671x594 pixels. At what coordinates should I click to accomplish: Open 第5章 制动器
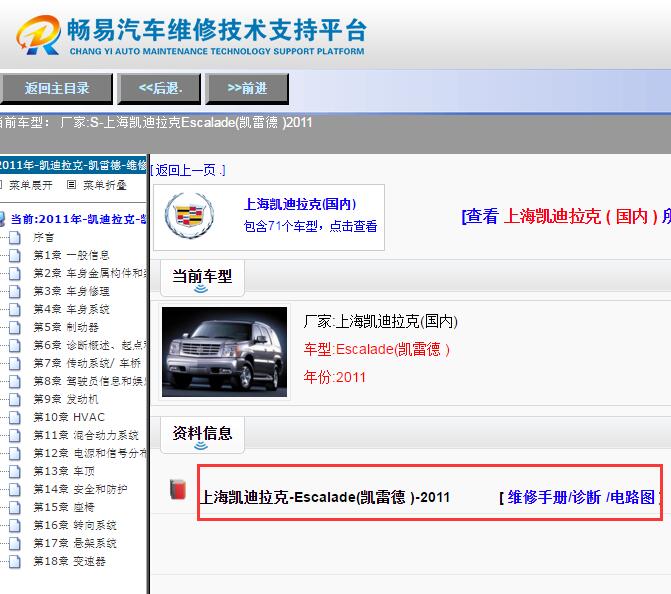click(x=66, y=327)
